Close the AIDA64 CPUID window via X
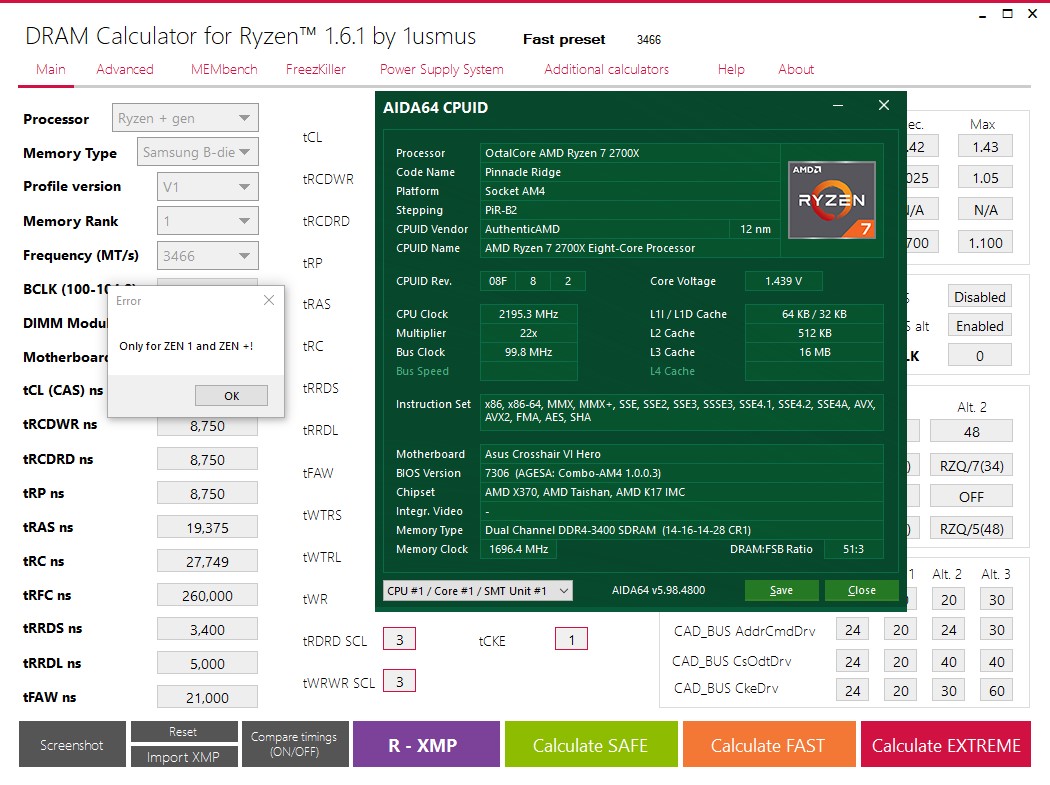 coord(884,105)
